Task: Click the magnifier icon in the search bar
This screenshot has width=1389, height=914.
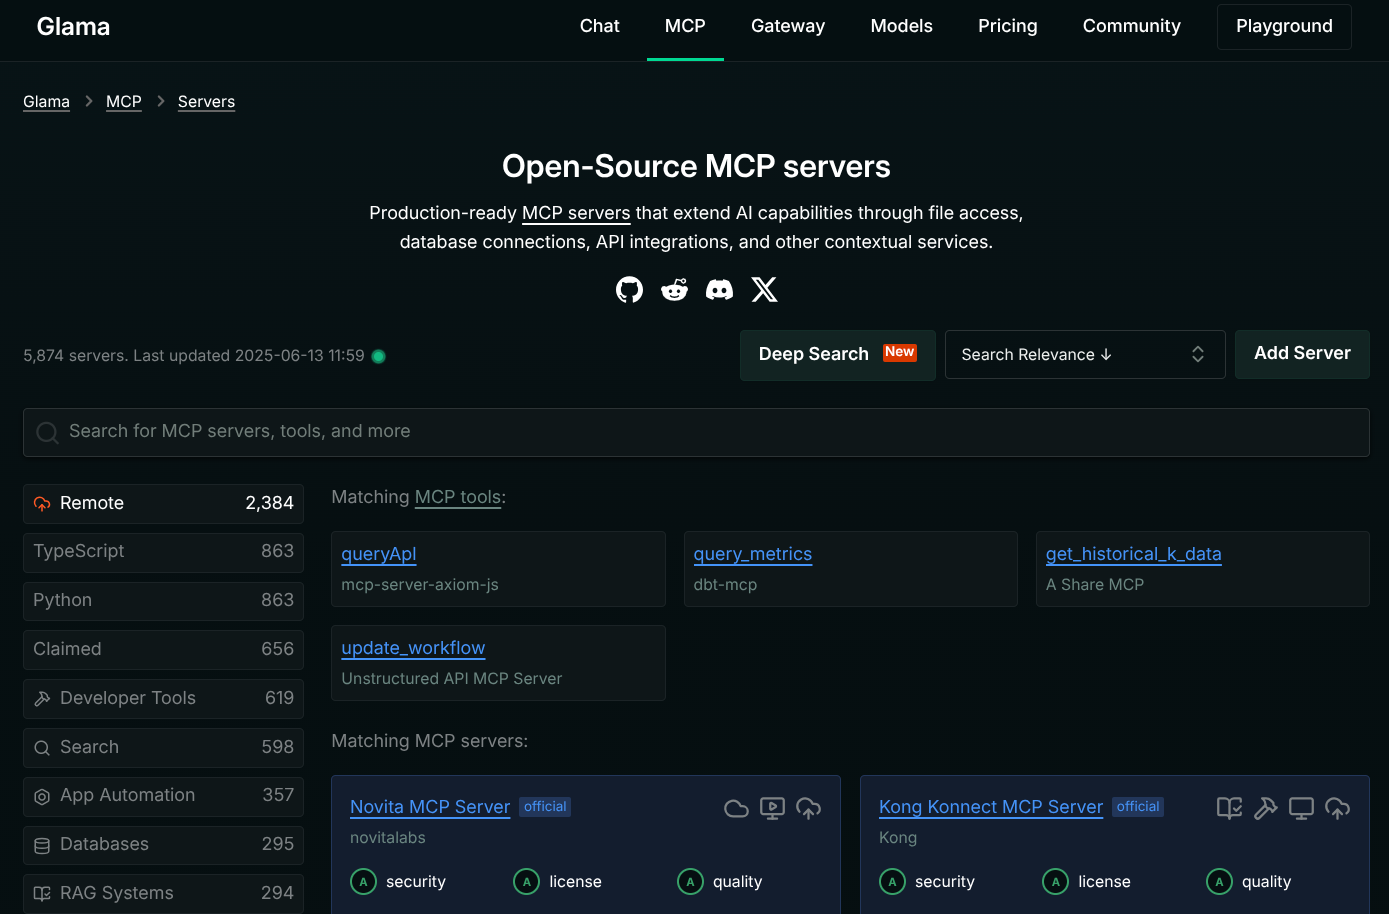Action: (x=47, y=432)
